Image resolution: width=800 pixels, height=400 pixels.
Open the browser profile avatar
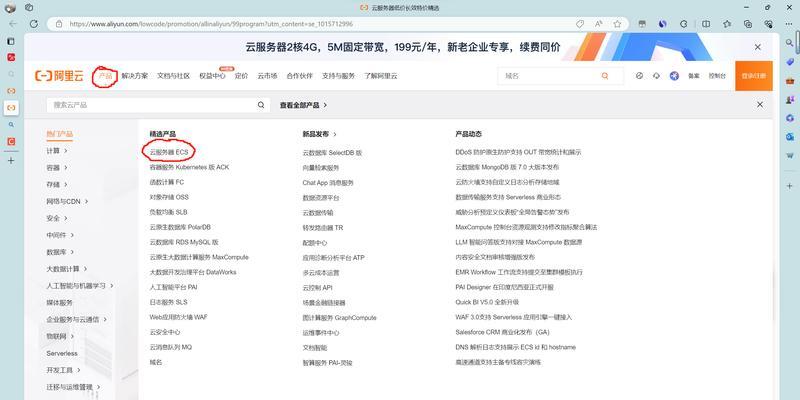point(10,8)
